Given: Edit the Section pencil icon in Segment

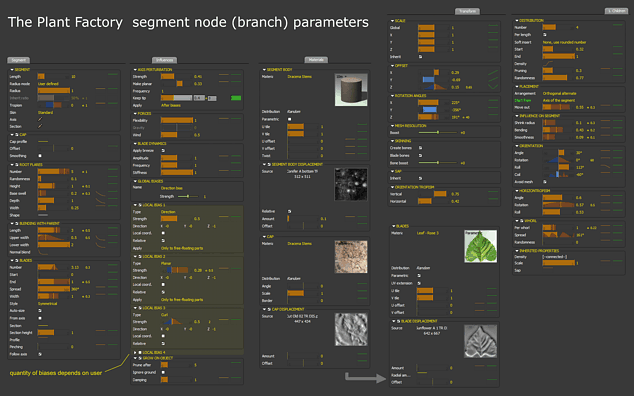Looking at the screenshot, I should pyautogui.click(x=40, y=126).
